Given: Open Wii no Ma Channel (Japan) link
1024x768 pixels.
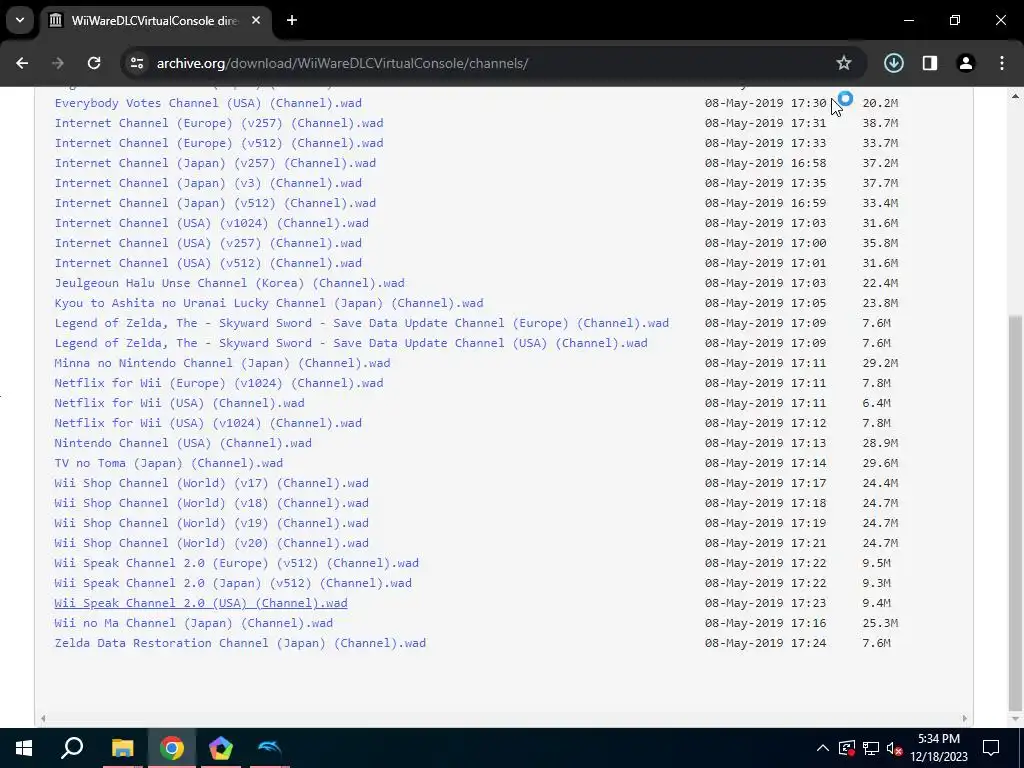Looking at the screenshot, I should (193, 623).
